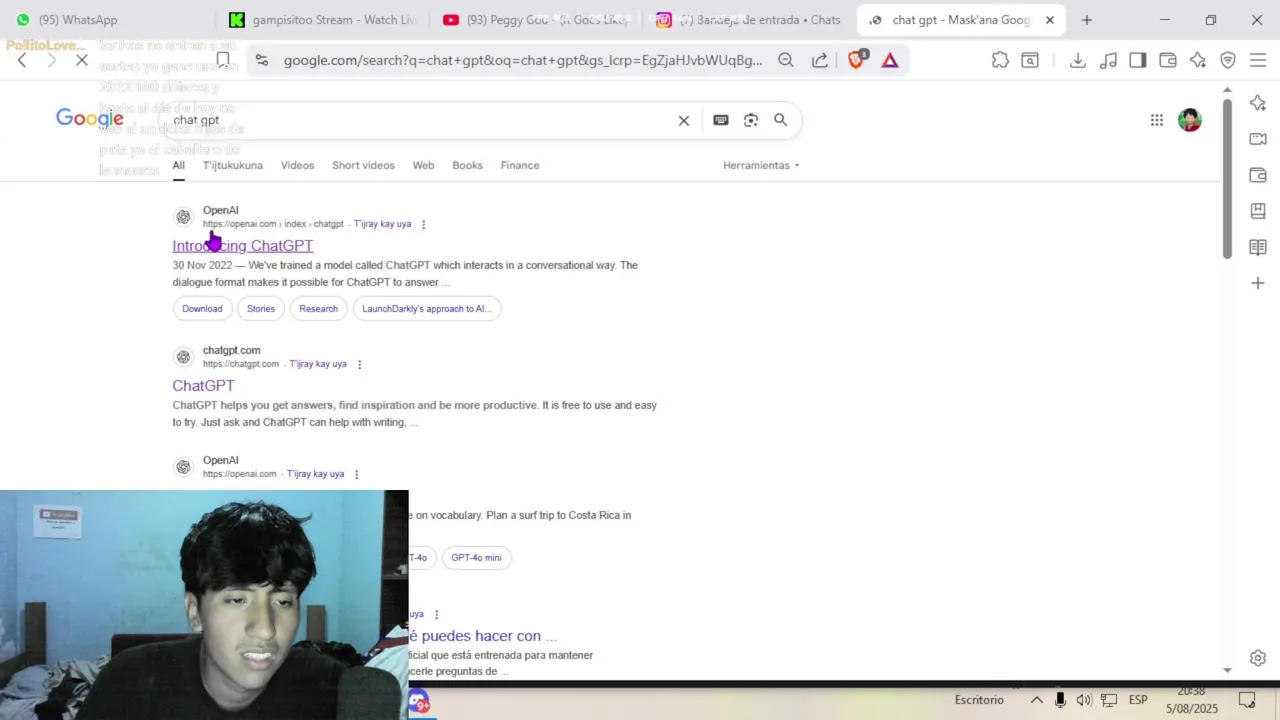Open the Google apps grid icon
The width and height of the screenshot is (1280, 720).
1157,120
